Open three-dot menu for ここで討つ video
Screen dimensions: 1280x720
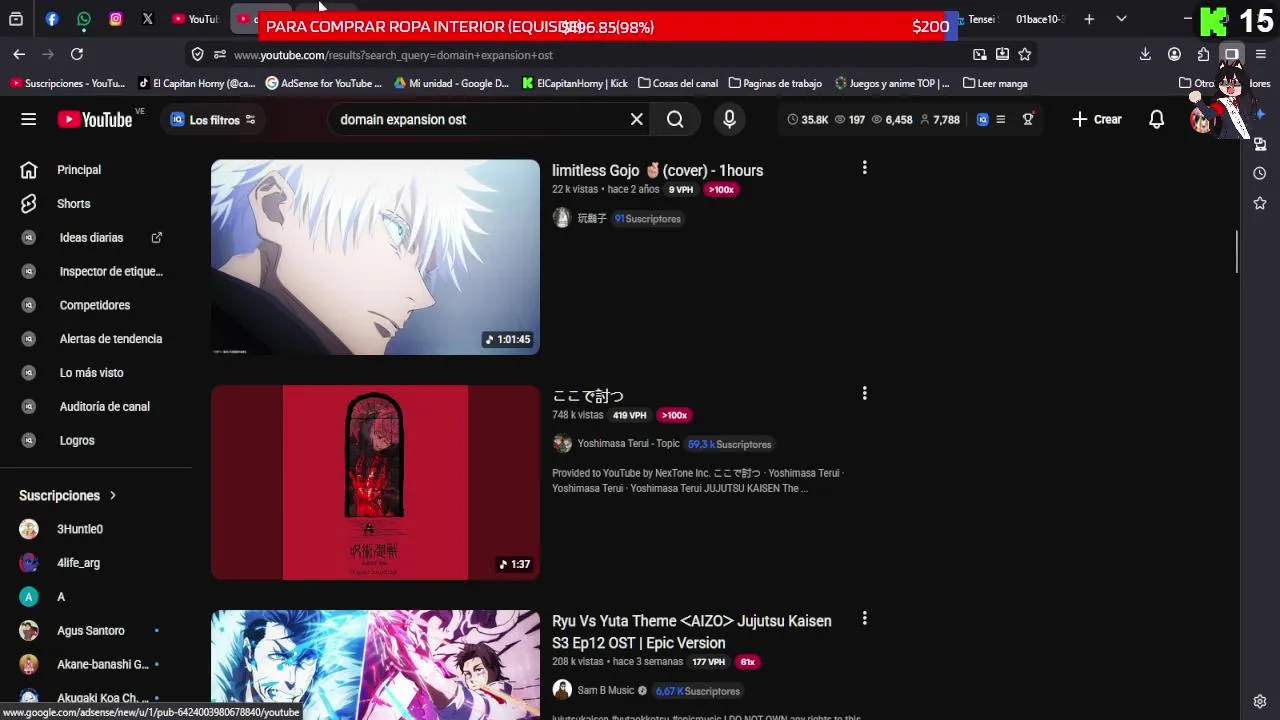click(864, 394)
